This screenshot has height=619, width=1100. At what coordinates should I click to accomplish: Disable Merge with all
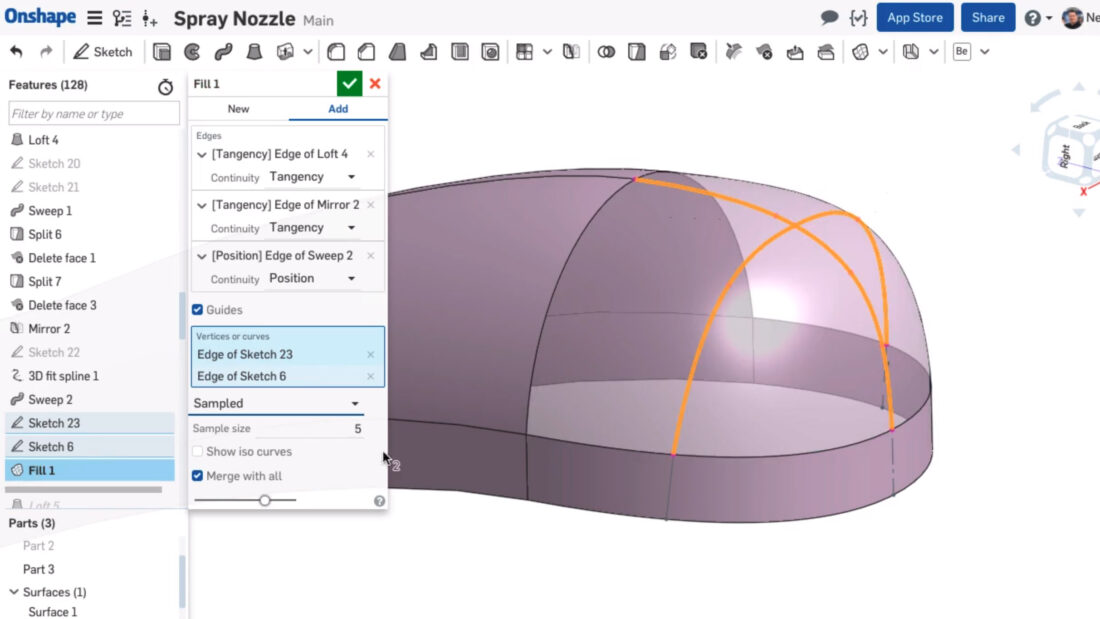(x=197, y=476)
